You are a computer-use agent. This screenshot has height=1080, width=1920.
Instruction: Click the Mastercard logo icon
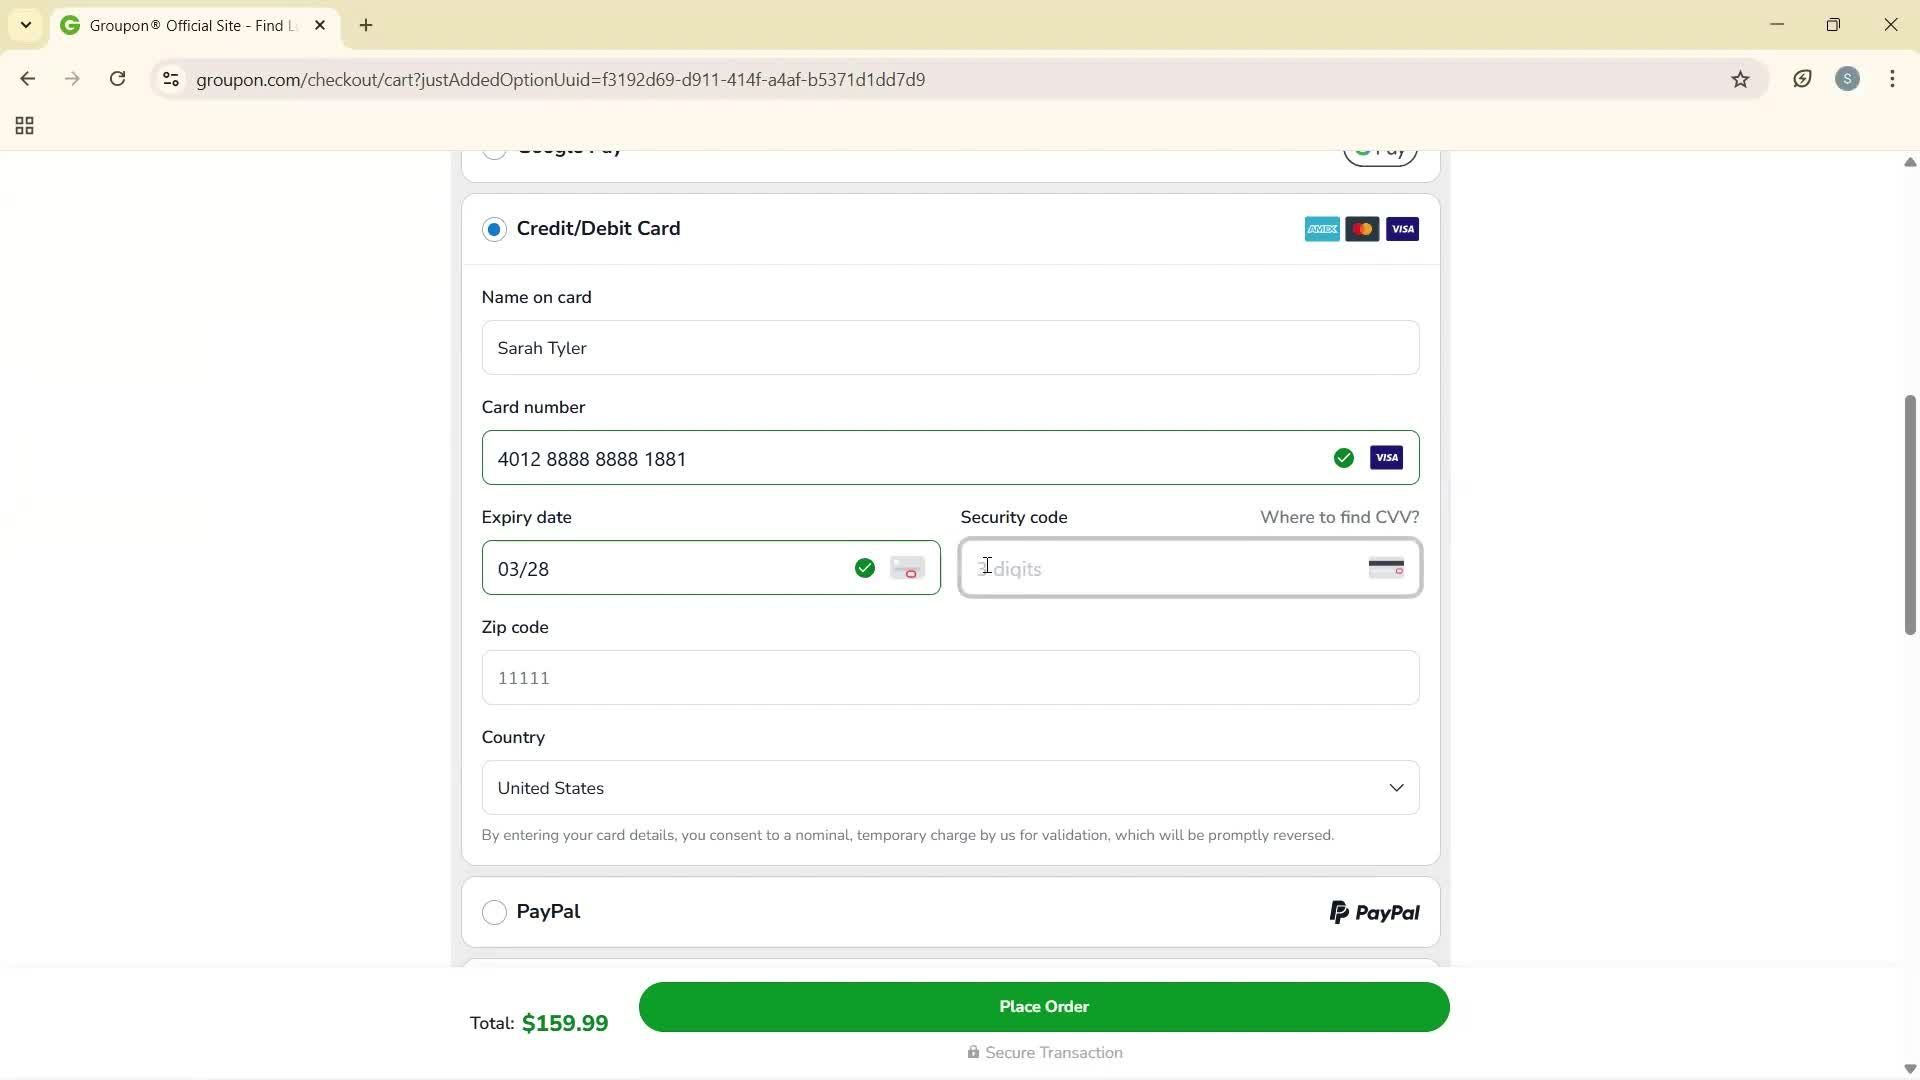(1362, 228)
